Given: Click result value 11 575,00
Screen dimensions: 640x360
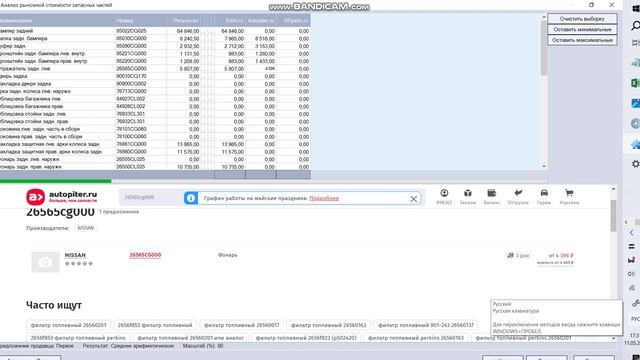Looking at the screenshot, I should 188,152.
